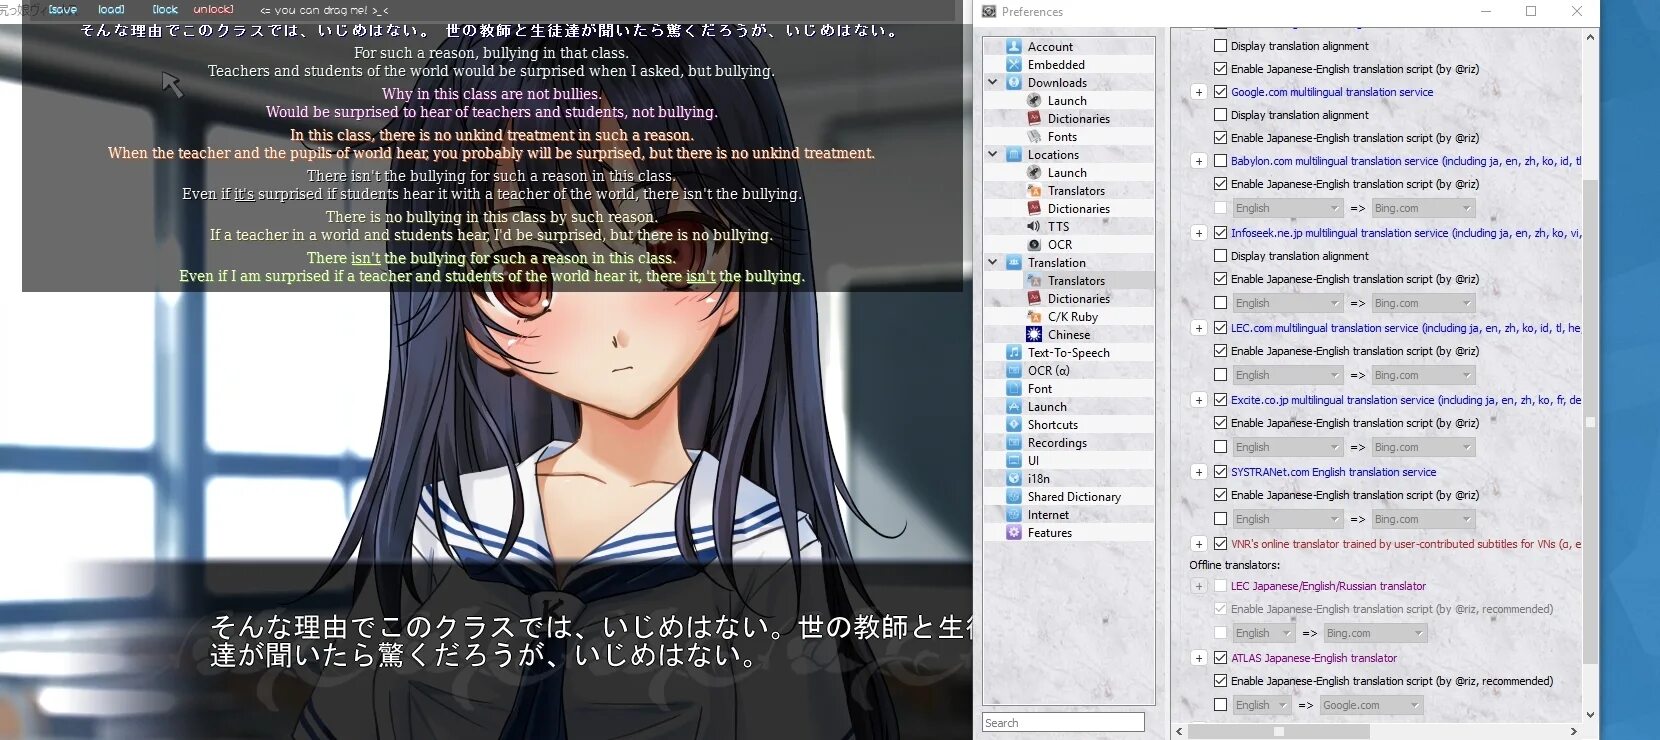Open Infoseek.ne.jp translation service link
The height and width of the screenshot is (740, 1660).
pos(1406,233)
